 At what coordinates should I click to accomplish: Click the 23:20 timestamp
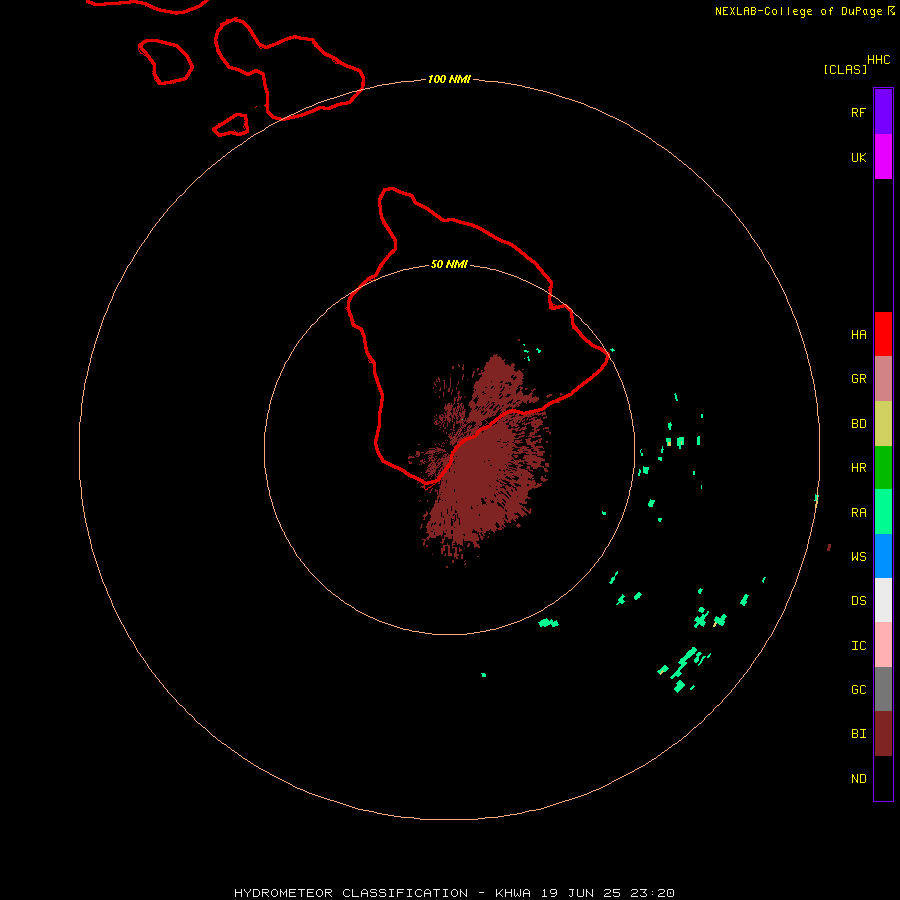click(652, 893)
